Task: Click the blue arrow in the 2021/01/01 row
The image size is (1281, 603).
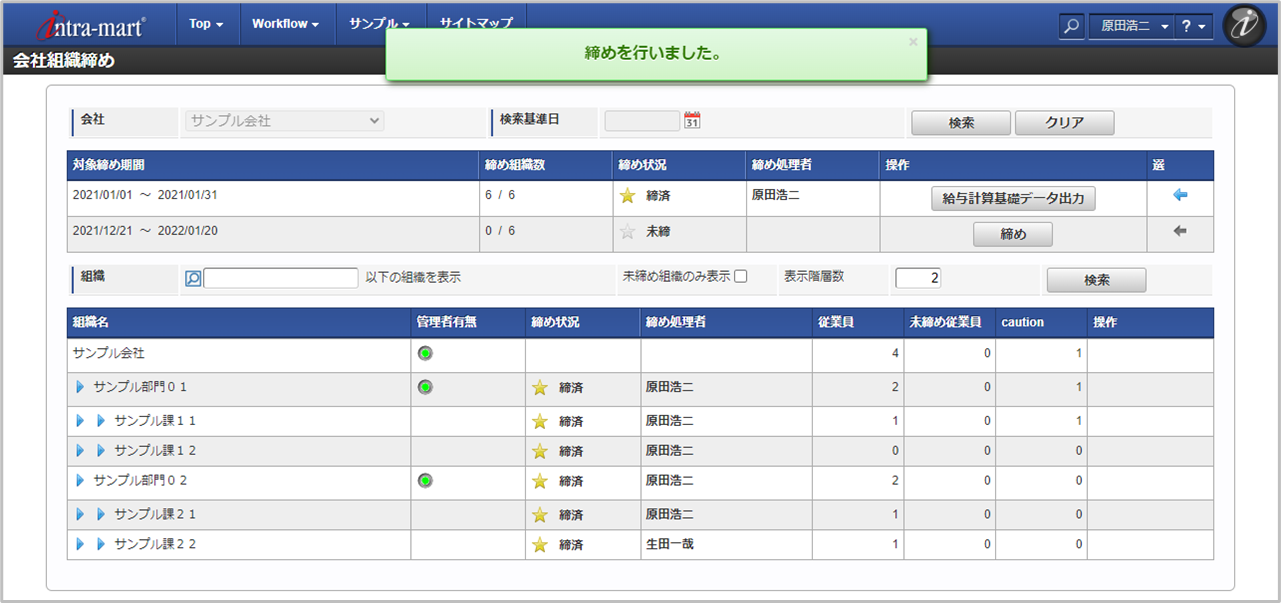Action: point(1180,196)
